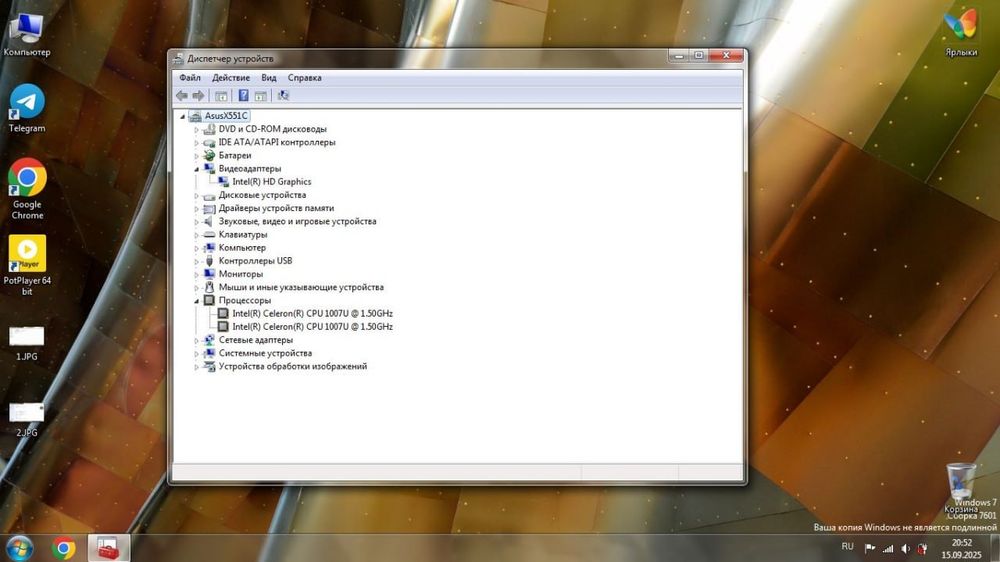The height and width of the screenshot is (562, 1000).
Task: Click the Видеоадаптеры display icon
Action: [209, 168]
